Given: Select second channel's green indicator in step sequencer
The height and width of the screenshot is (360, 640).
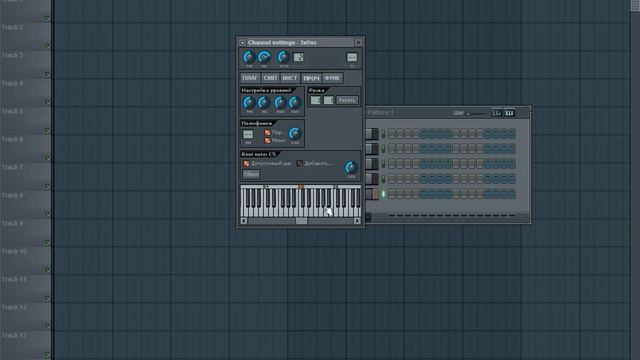Looking at the screenshot, I should (383, 149).
